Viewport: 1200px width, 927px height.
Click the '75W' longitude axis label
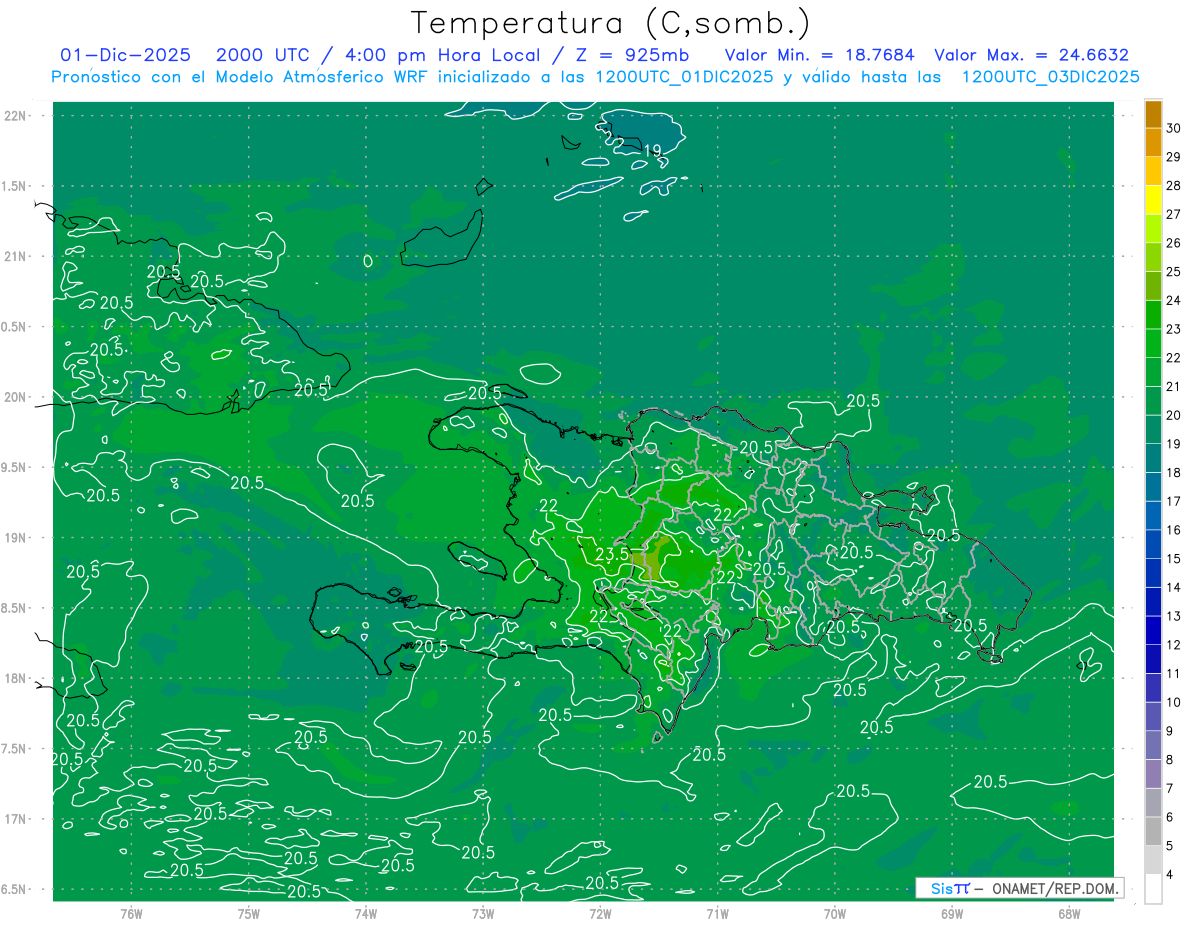pos(249,913)
